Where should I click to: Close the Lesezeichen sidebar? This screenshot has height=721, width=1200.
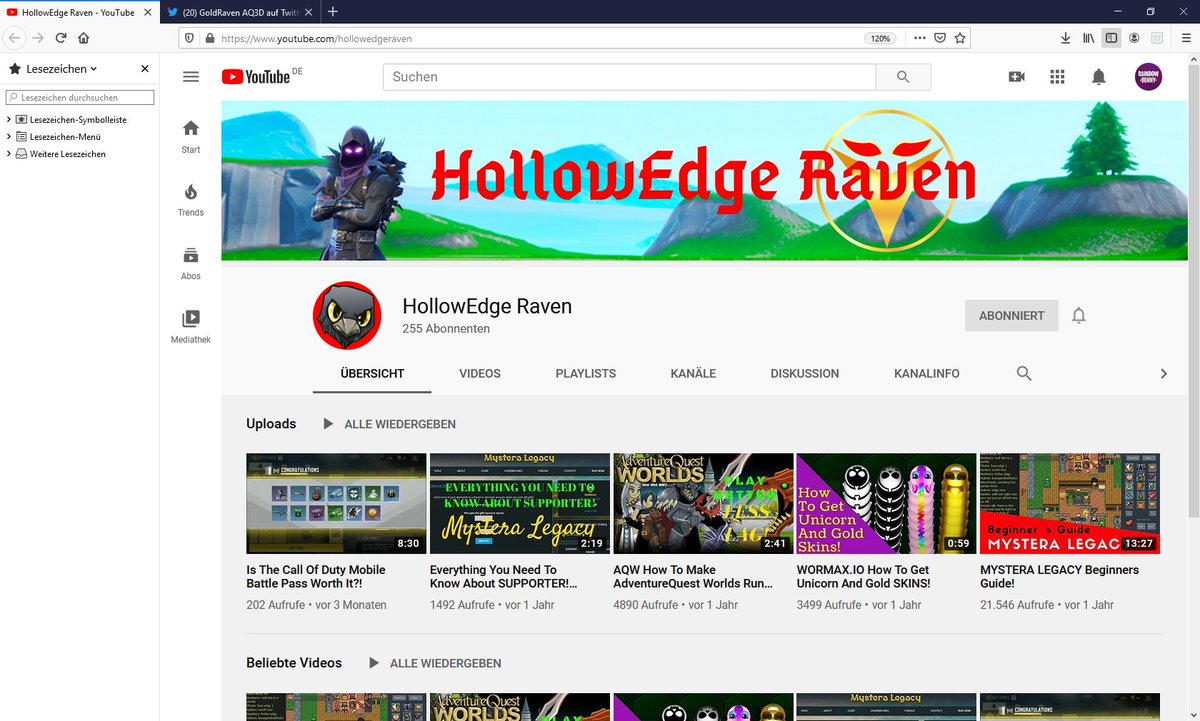click(145, 69)
